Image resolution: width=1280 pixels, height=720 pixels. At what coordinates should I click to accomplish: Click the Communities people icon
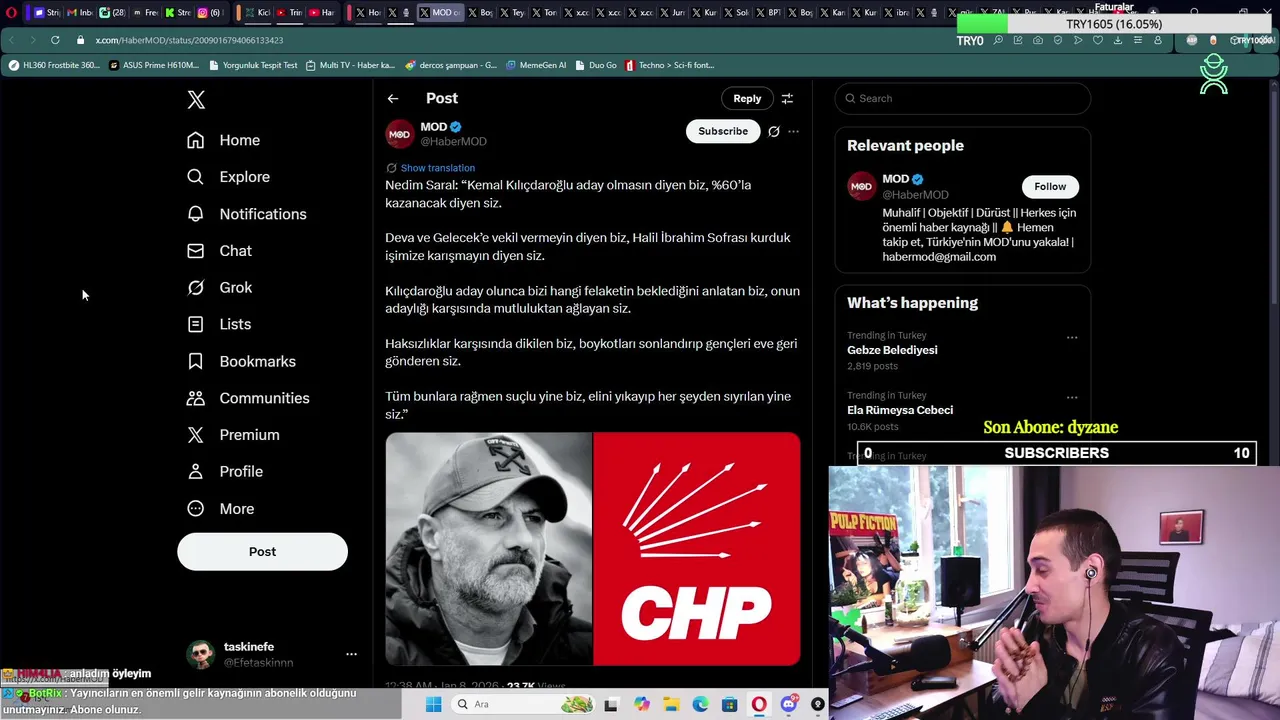[x=196, y=398]
